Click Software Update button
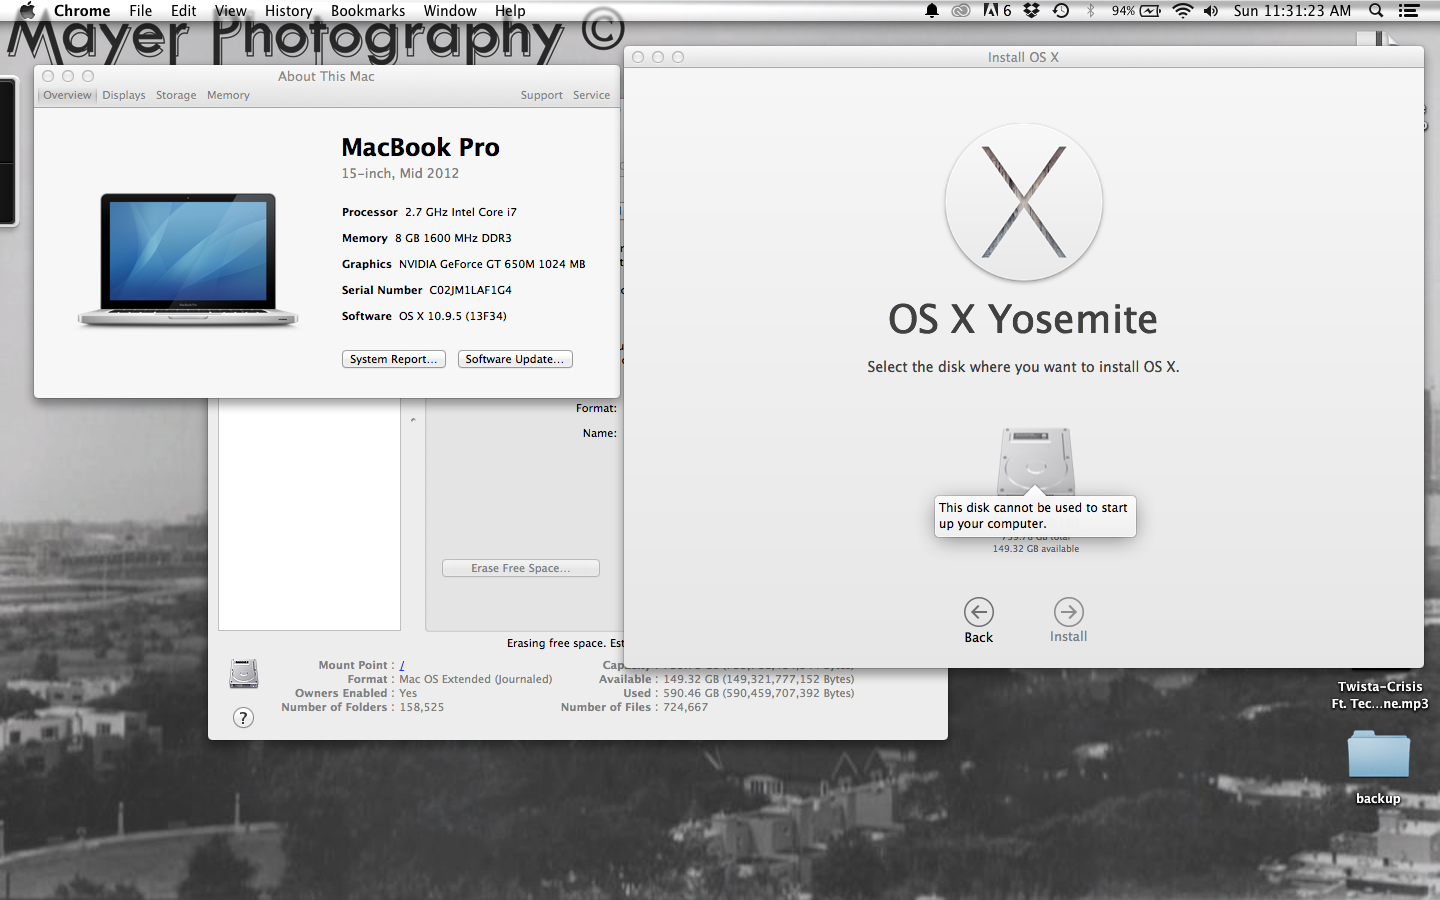 [515, 359]
